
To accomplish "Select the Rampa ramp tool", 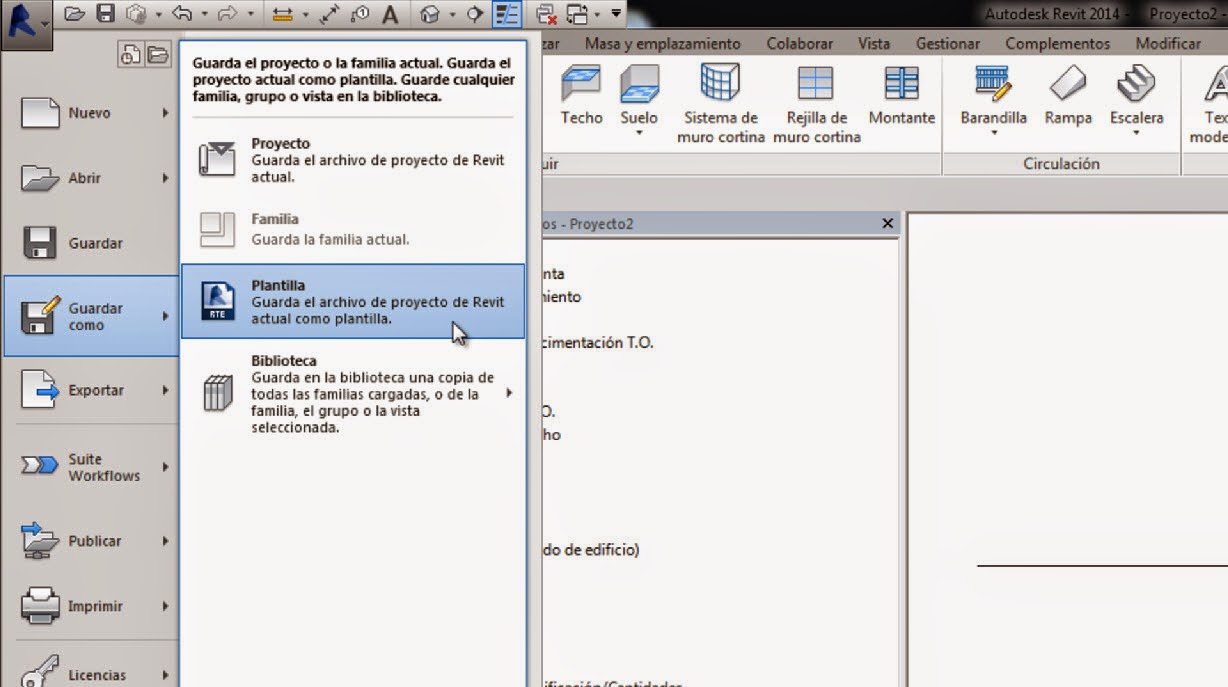I will tap(1068, 97).
